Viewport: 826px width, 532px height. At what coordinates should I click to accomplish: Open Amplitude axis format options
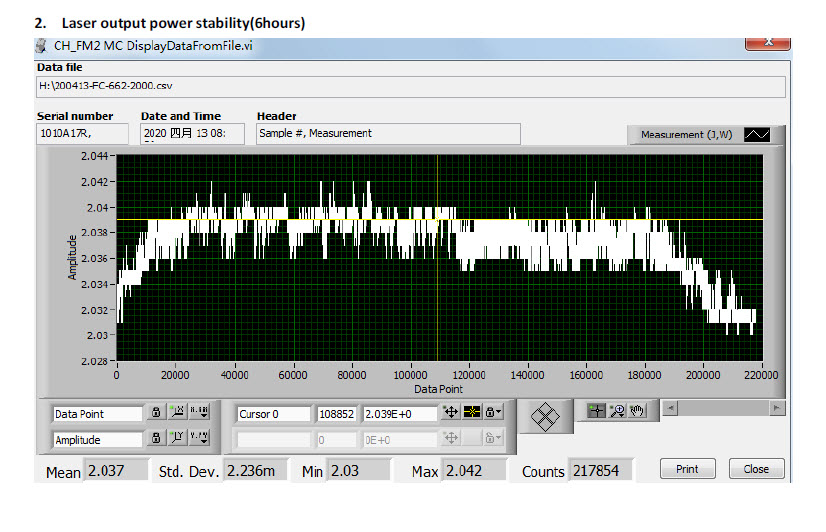198,438
